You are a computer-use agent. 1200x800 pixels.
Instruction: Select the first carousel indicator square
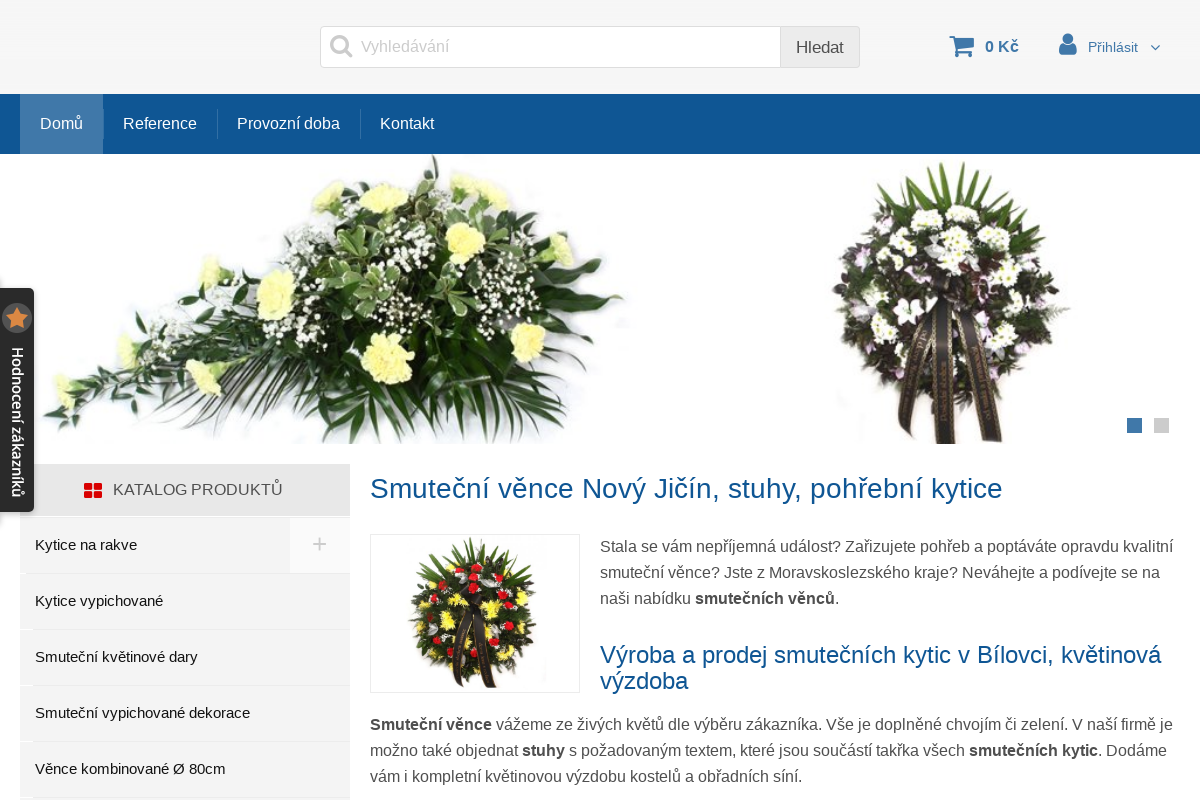click(x=1134, y=425)
